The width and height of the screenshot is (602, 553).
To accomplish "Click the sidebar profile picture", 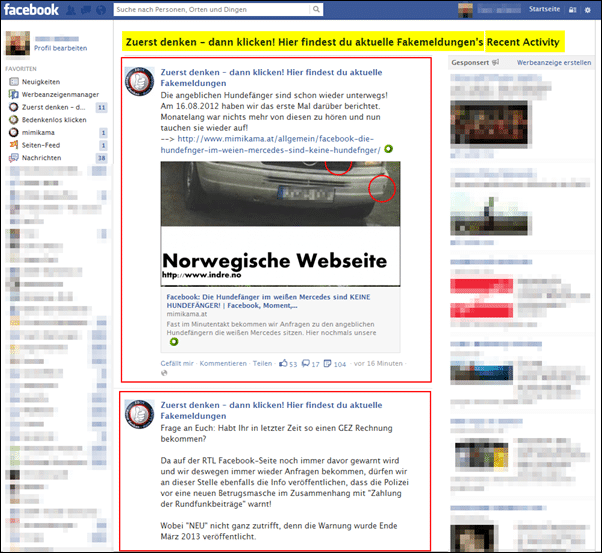I will tap(17, 43).
